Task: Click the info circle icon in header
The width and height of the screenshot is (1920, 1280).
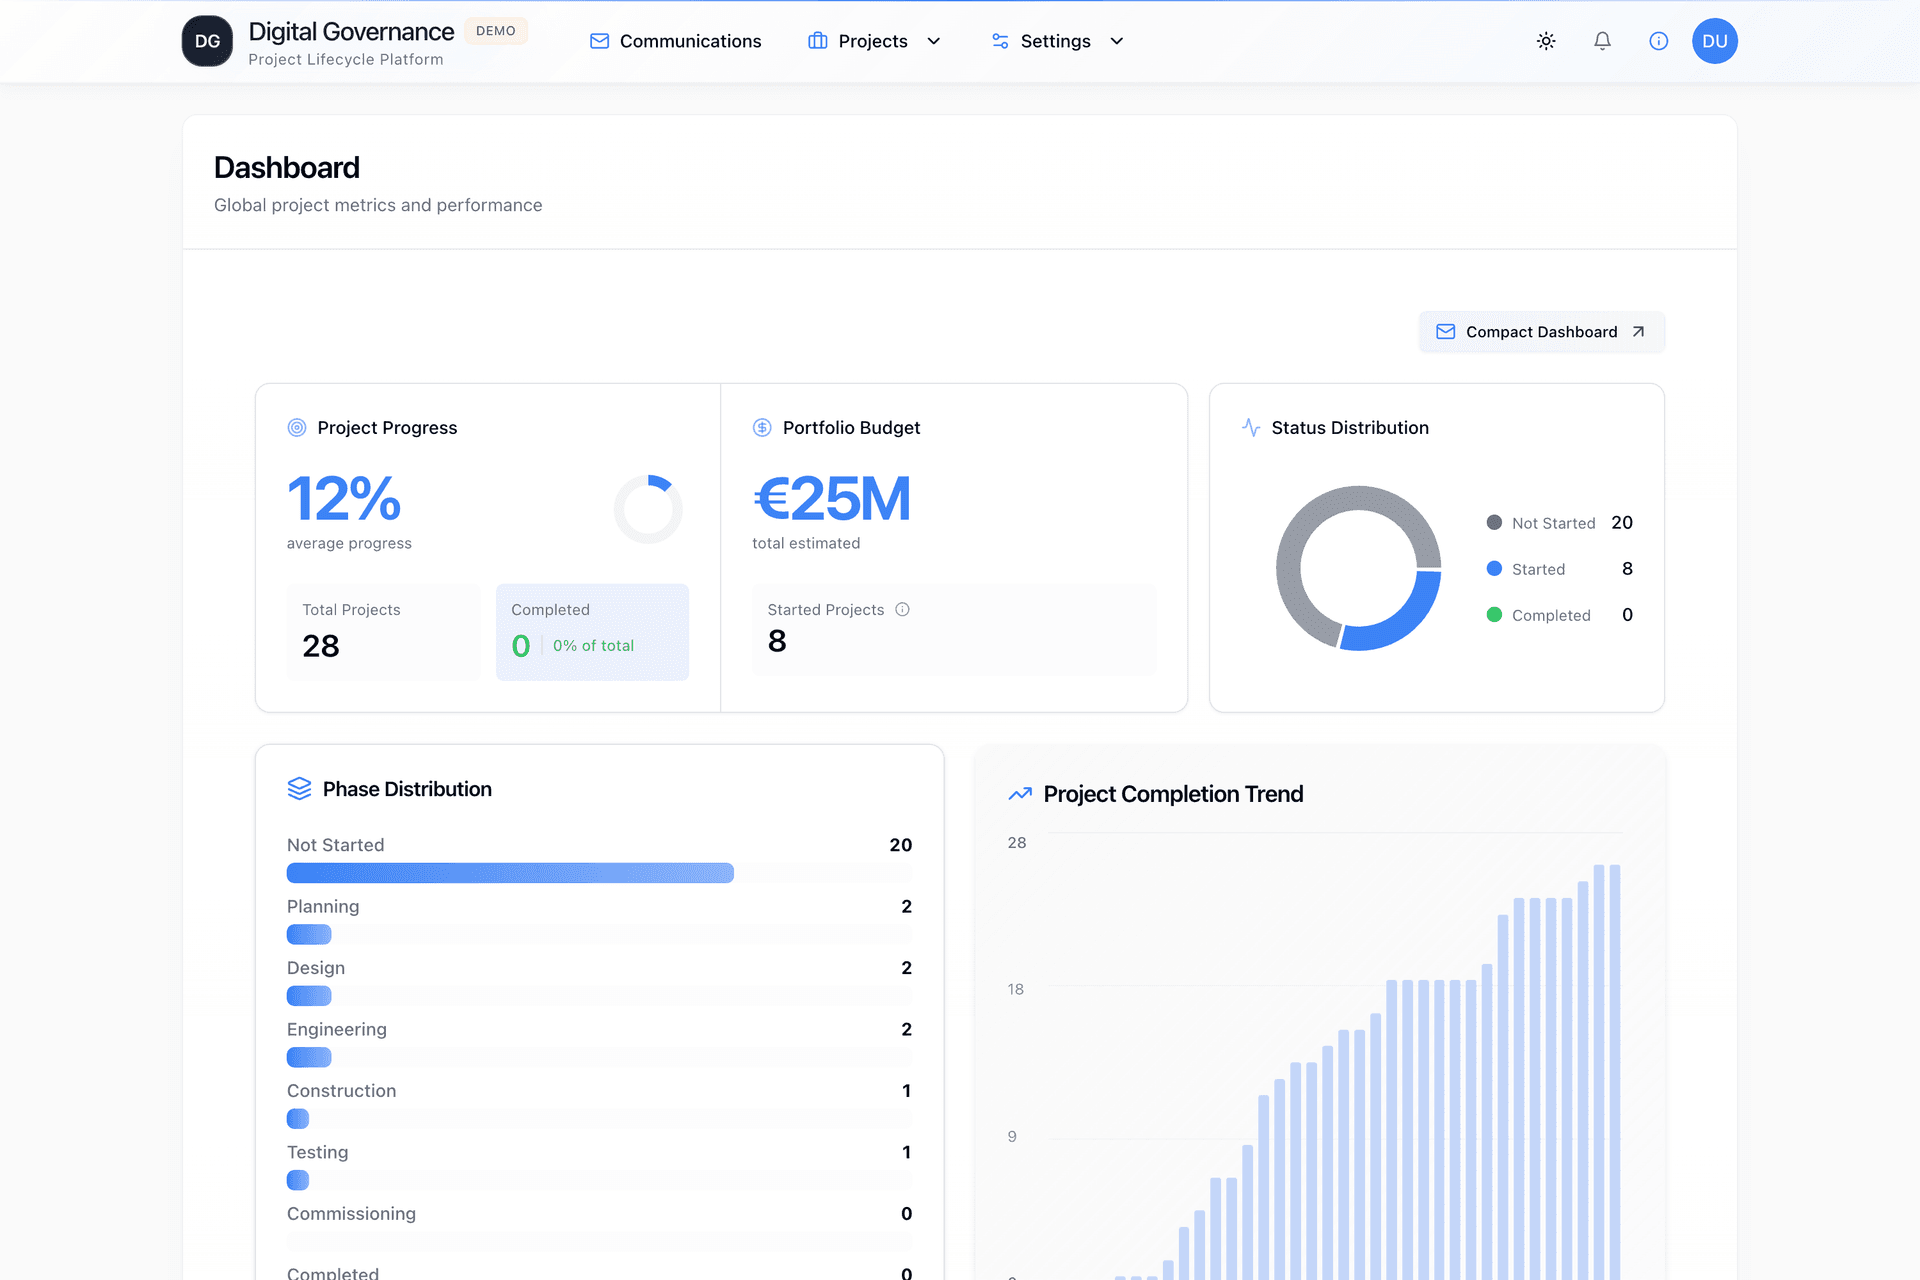Action: click(1658, 41)
